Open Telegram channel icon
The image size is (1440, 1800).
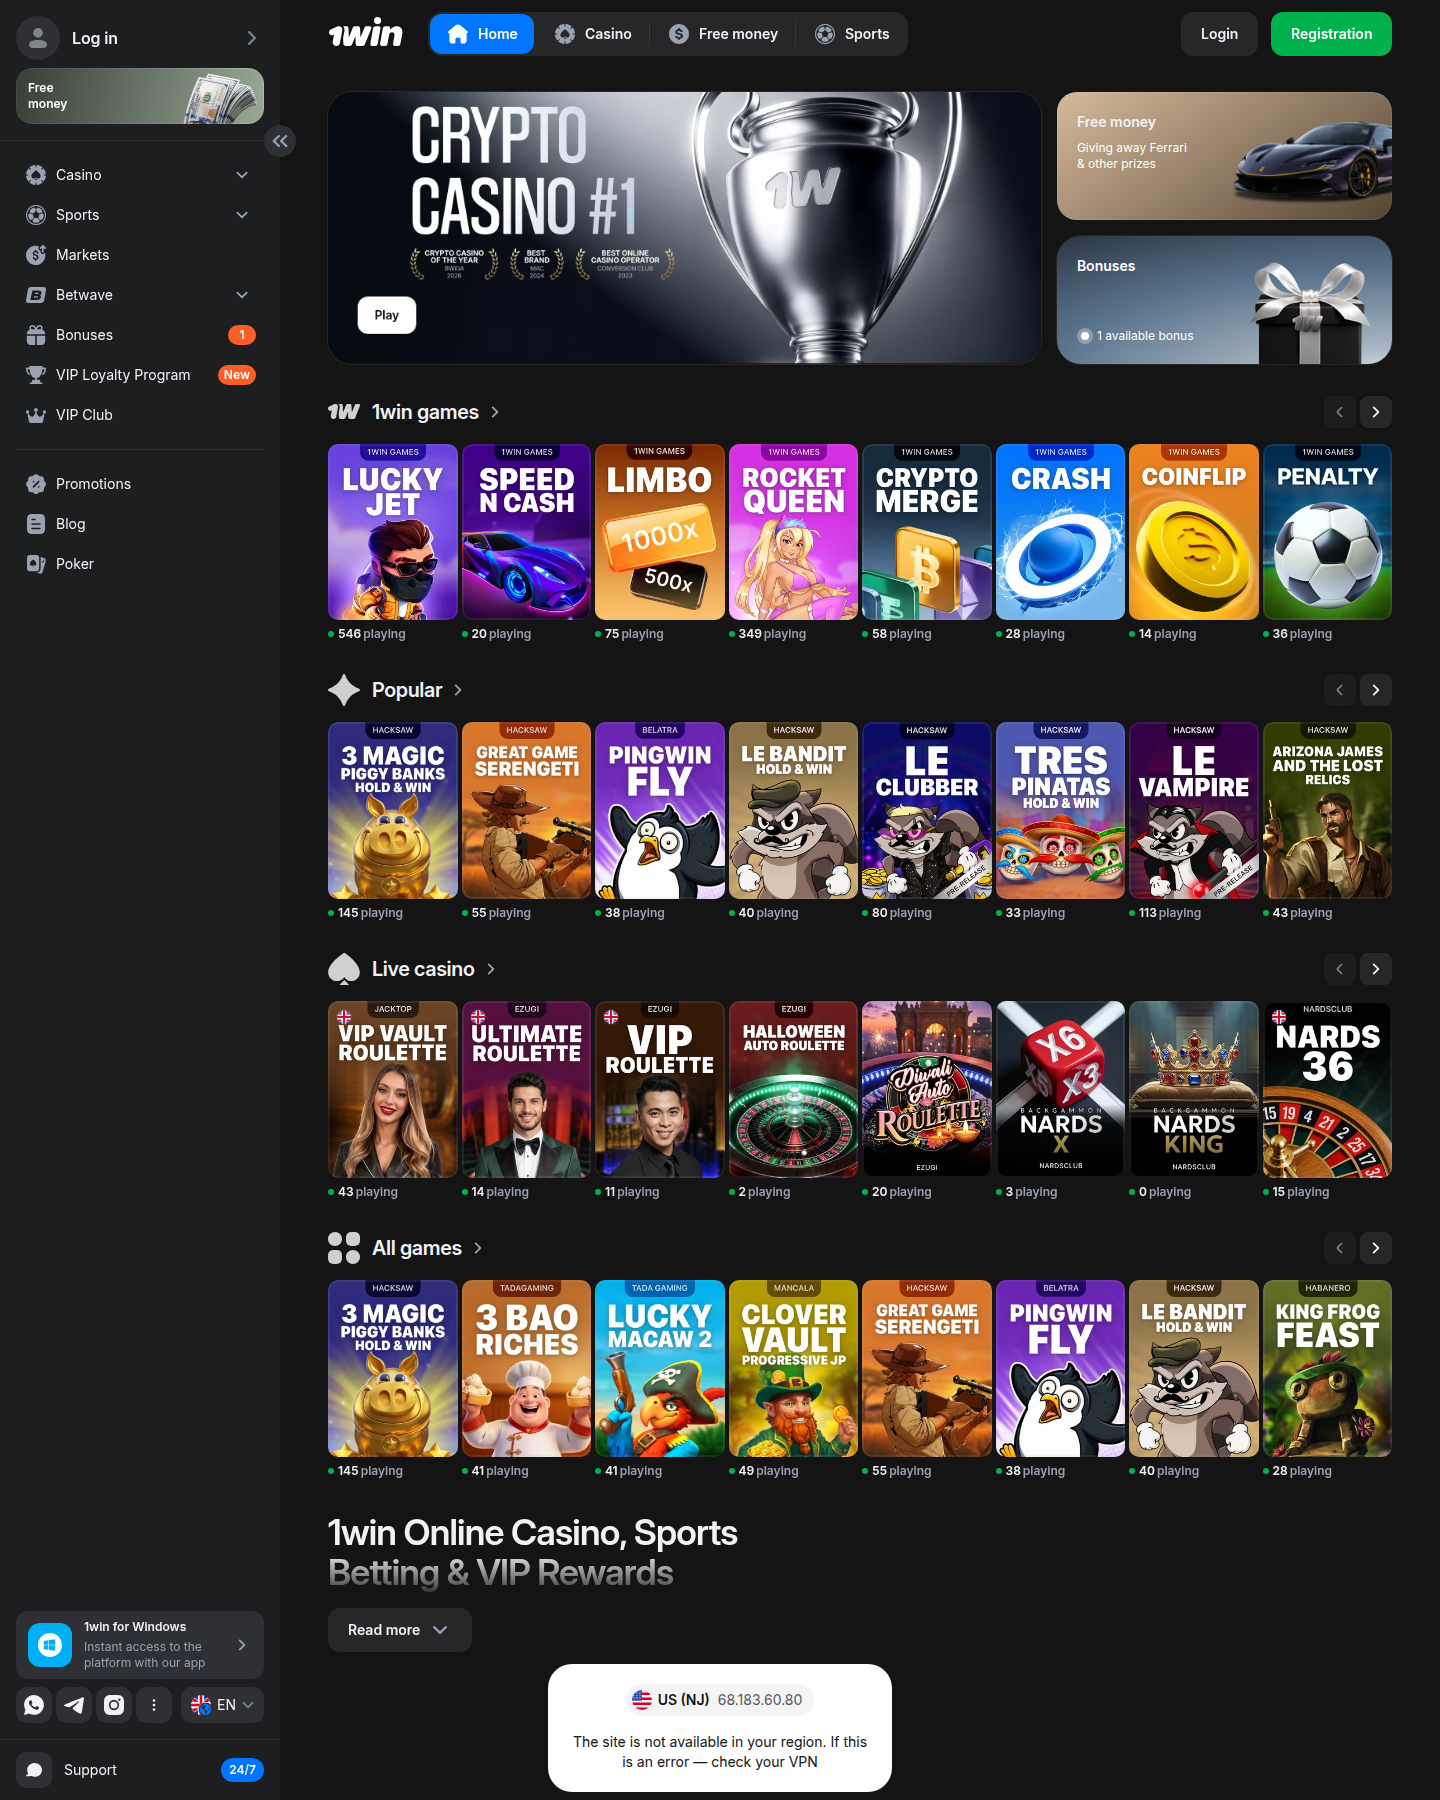point(74,1705)
